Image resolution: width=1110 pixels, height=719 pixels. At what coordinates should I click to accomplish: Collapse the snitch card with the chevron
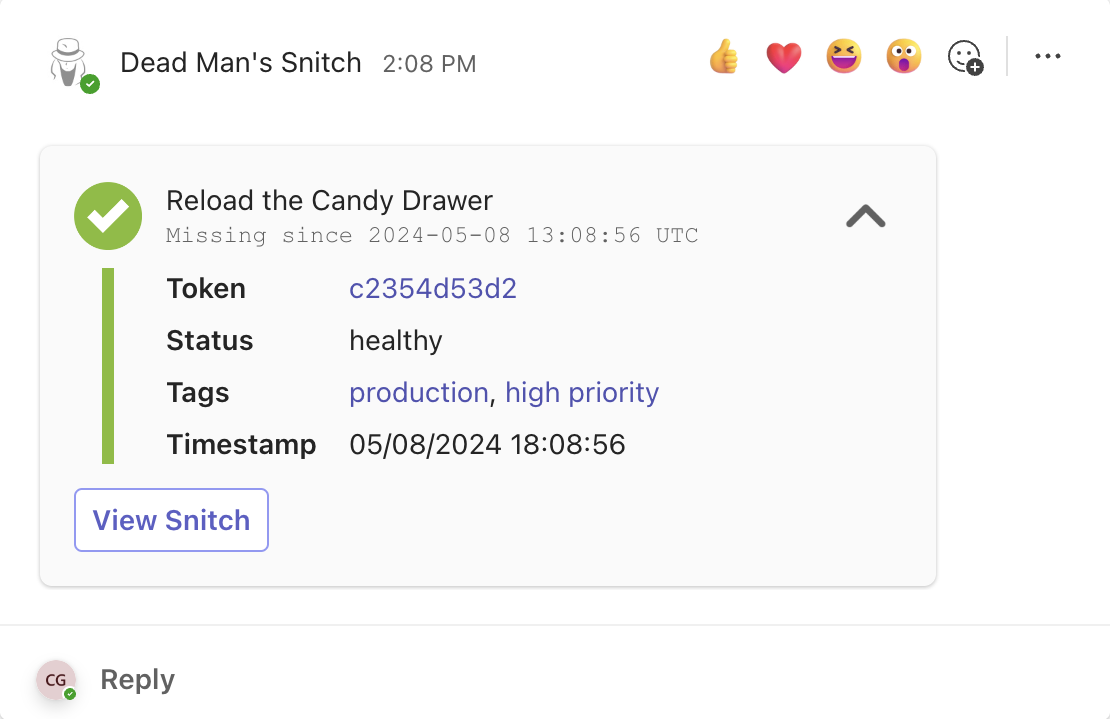coord(865,216)
